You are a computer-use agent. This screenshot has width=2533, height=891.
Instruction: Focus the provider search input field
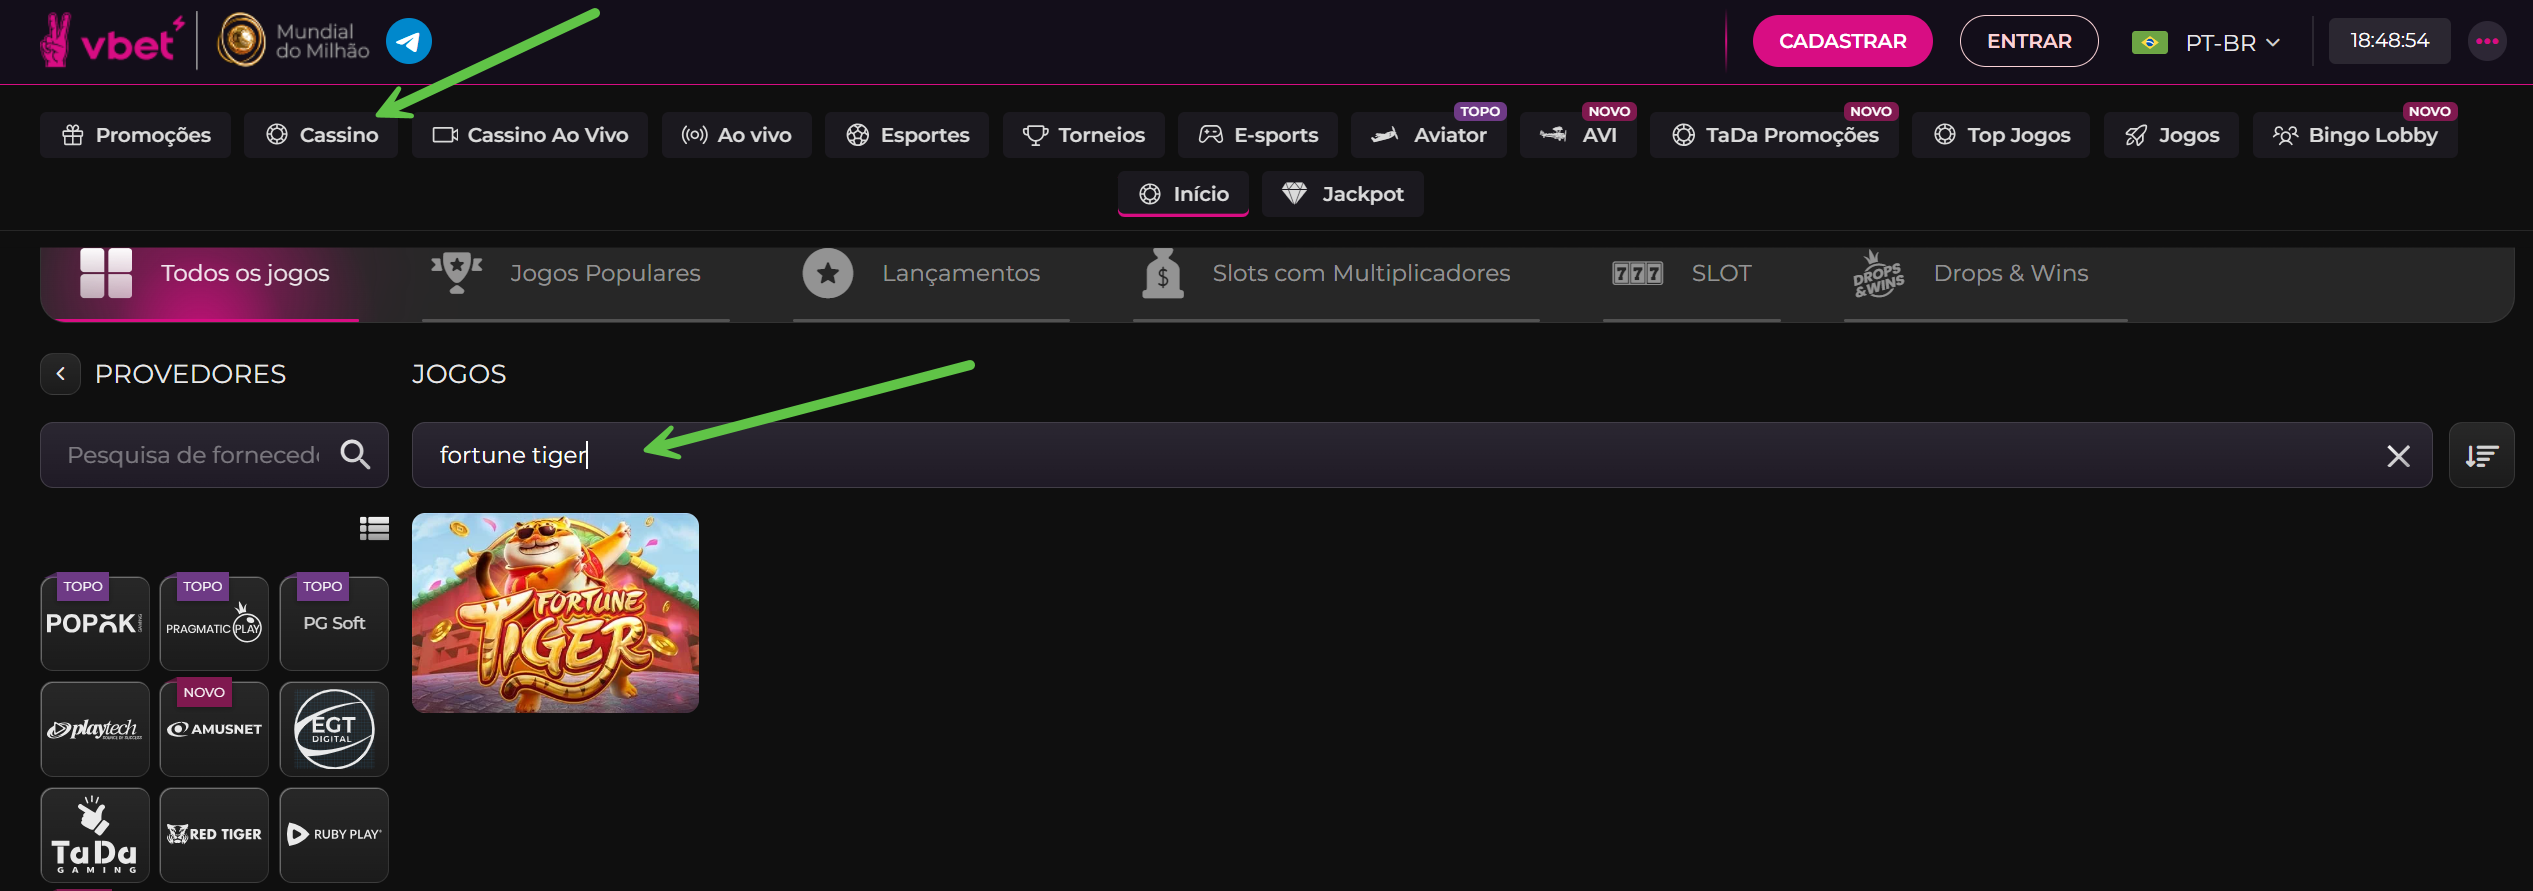pyautogui.click(x=192, y=455)
